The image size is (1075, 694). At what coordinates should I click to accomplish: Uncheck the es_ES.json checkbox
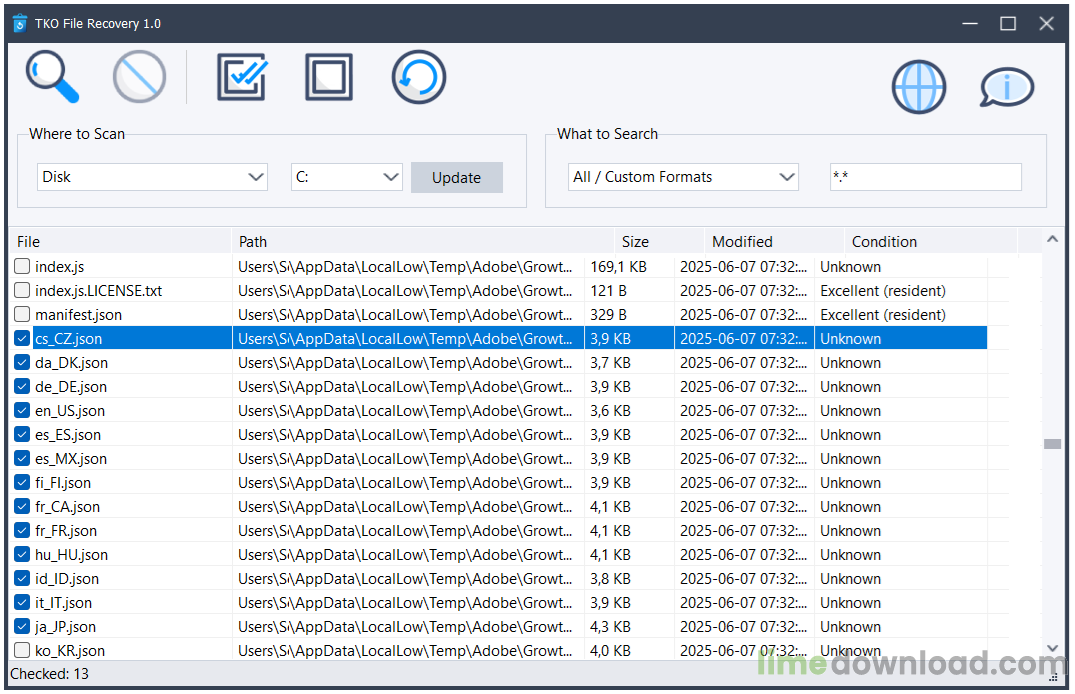pos(22,434)
